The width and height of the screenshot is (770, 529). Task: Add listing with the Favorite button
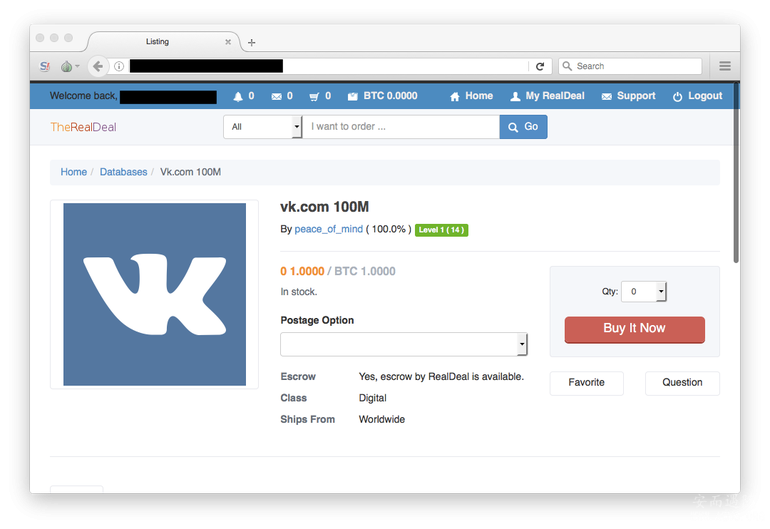tap(586, 383)
